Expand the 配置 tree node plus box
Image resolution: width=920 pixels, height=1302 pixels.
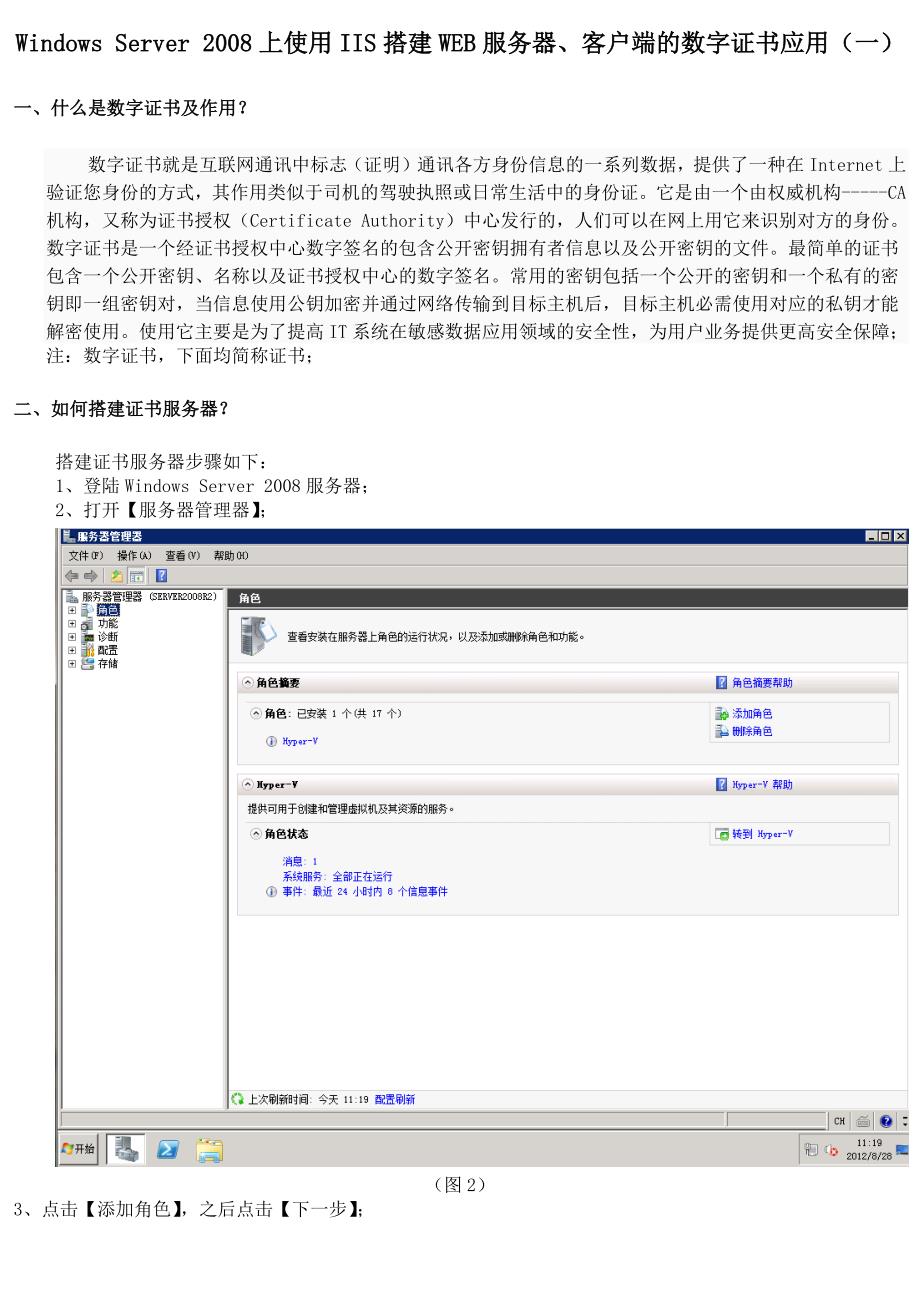72,649
